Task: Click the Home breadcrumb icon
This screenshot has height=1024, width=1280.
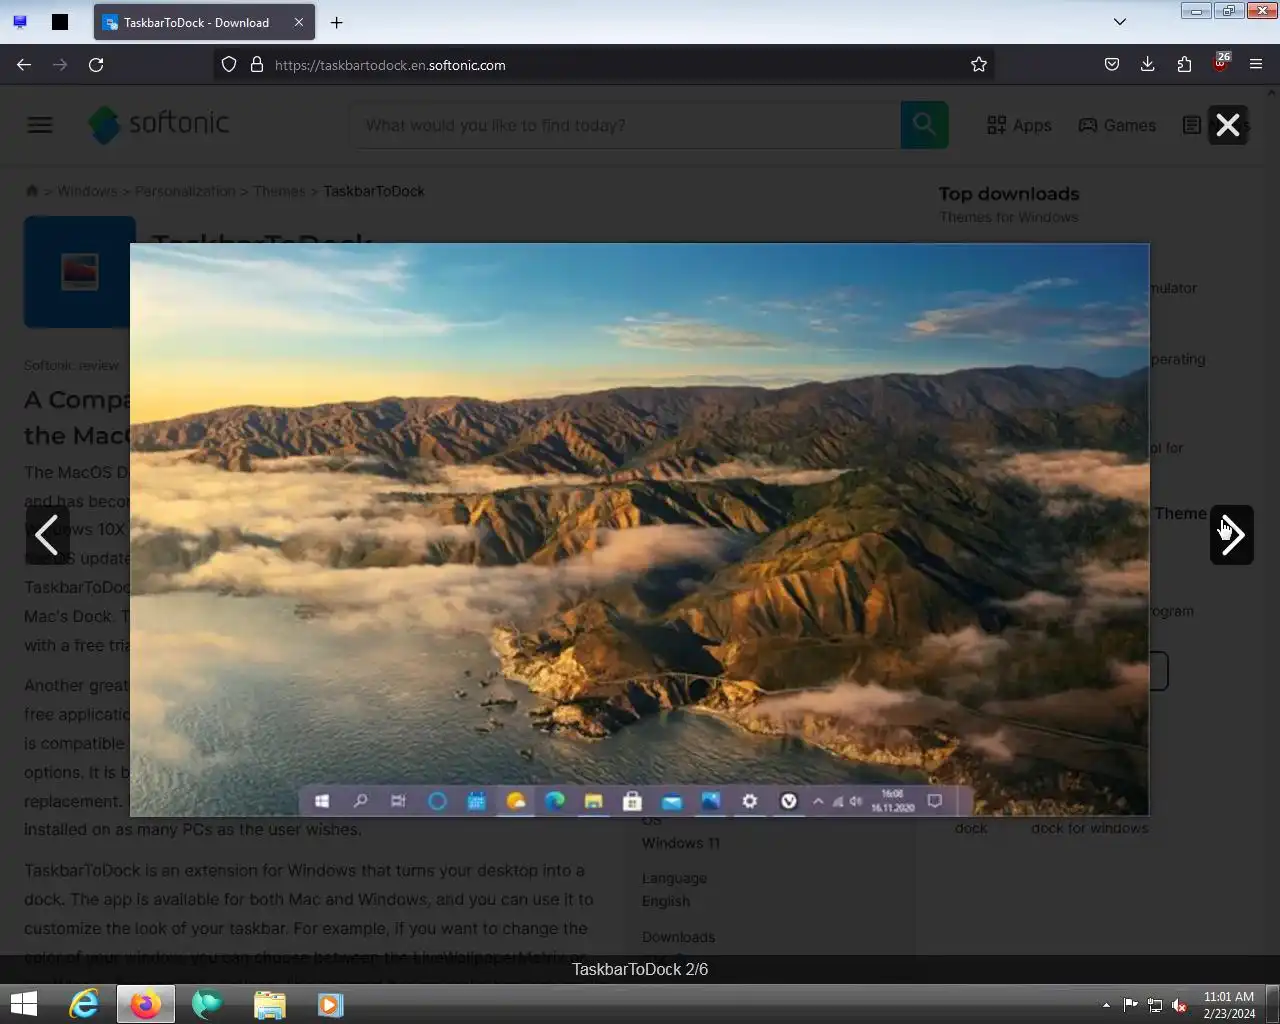Action: point(32,191)
